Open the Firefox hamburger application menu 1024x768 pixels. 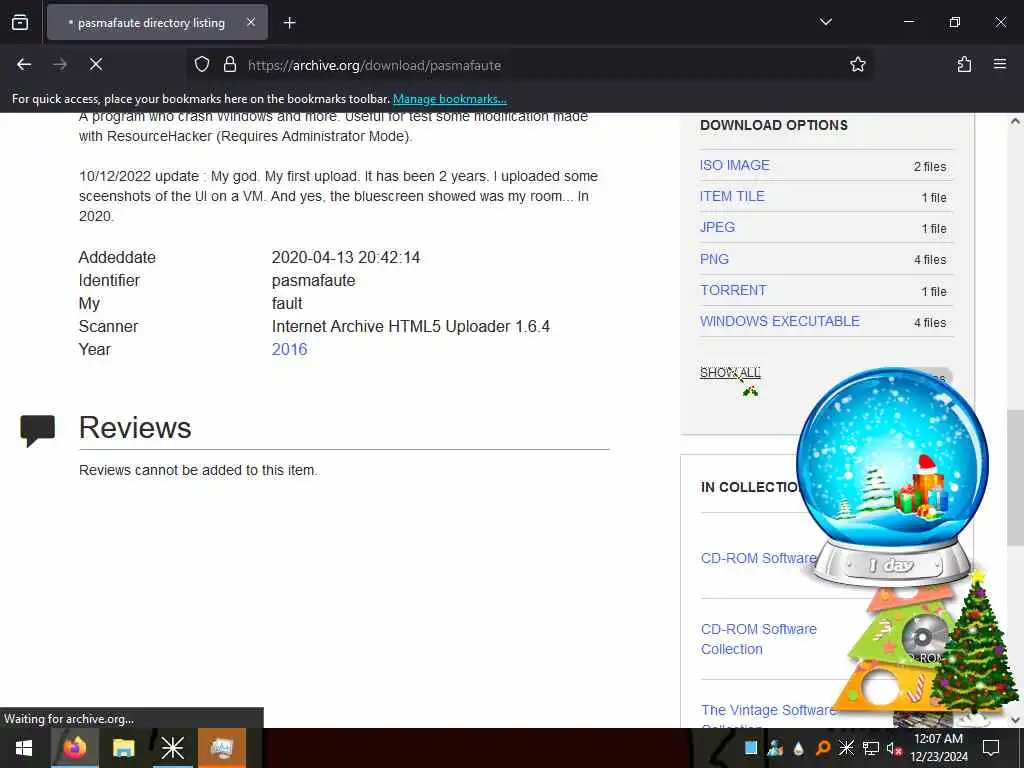coord(1000,65)
